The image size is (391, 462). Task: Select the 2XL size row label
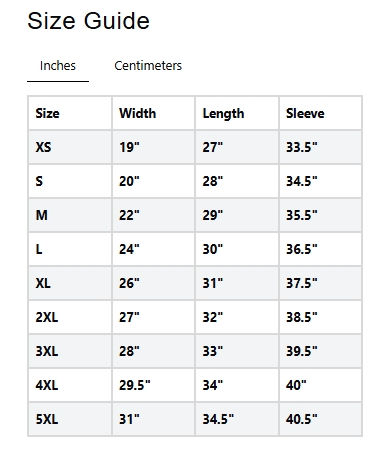[47, 317]
